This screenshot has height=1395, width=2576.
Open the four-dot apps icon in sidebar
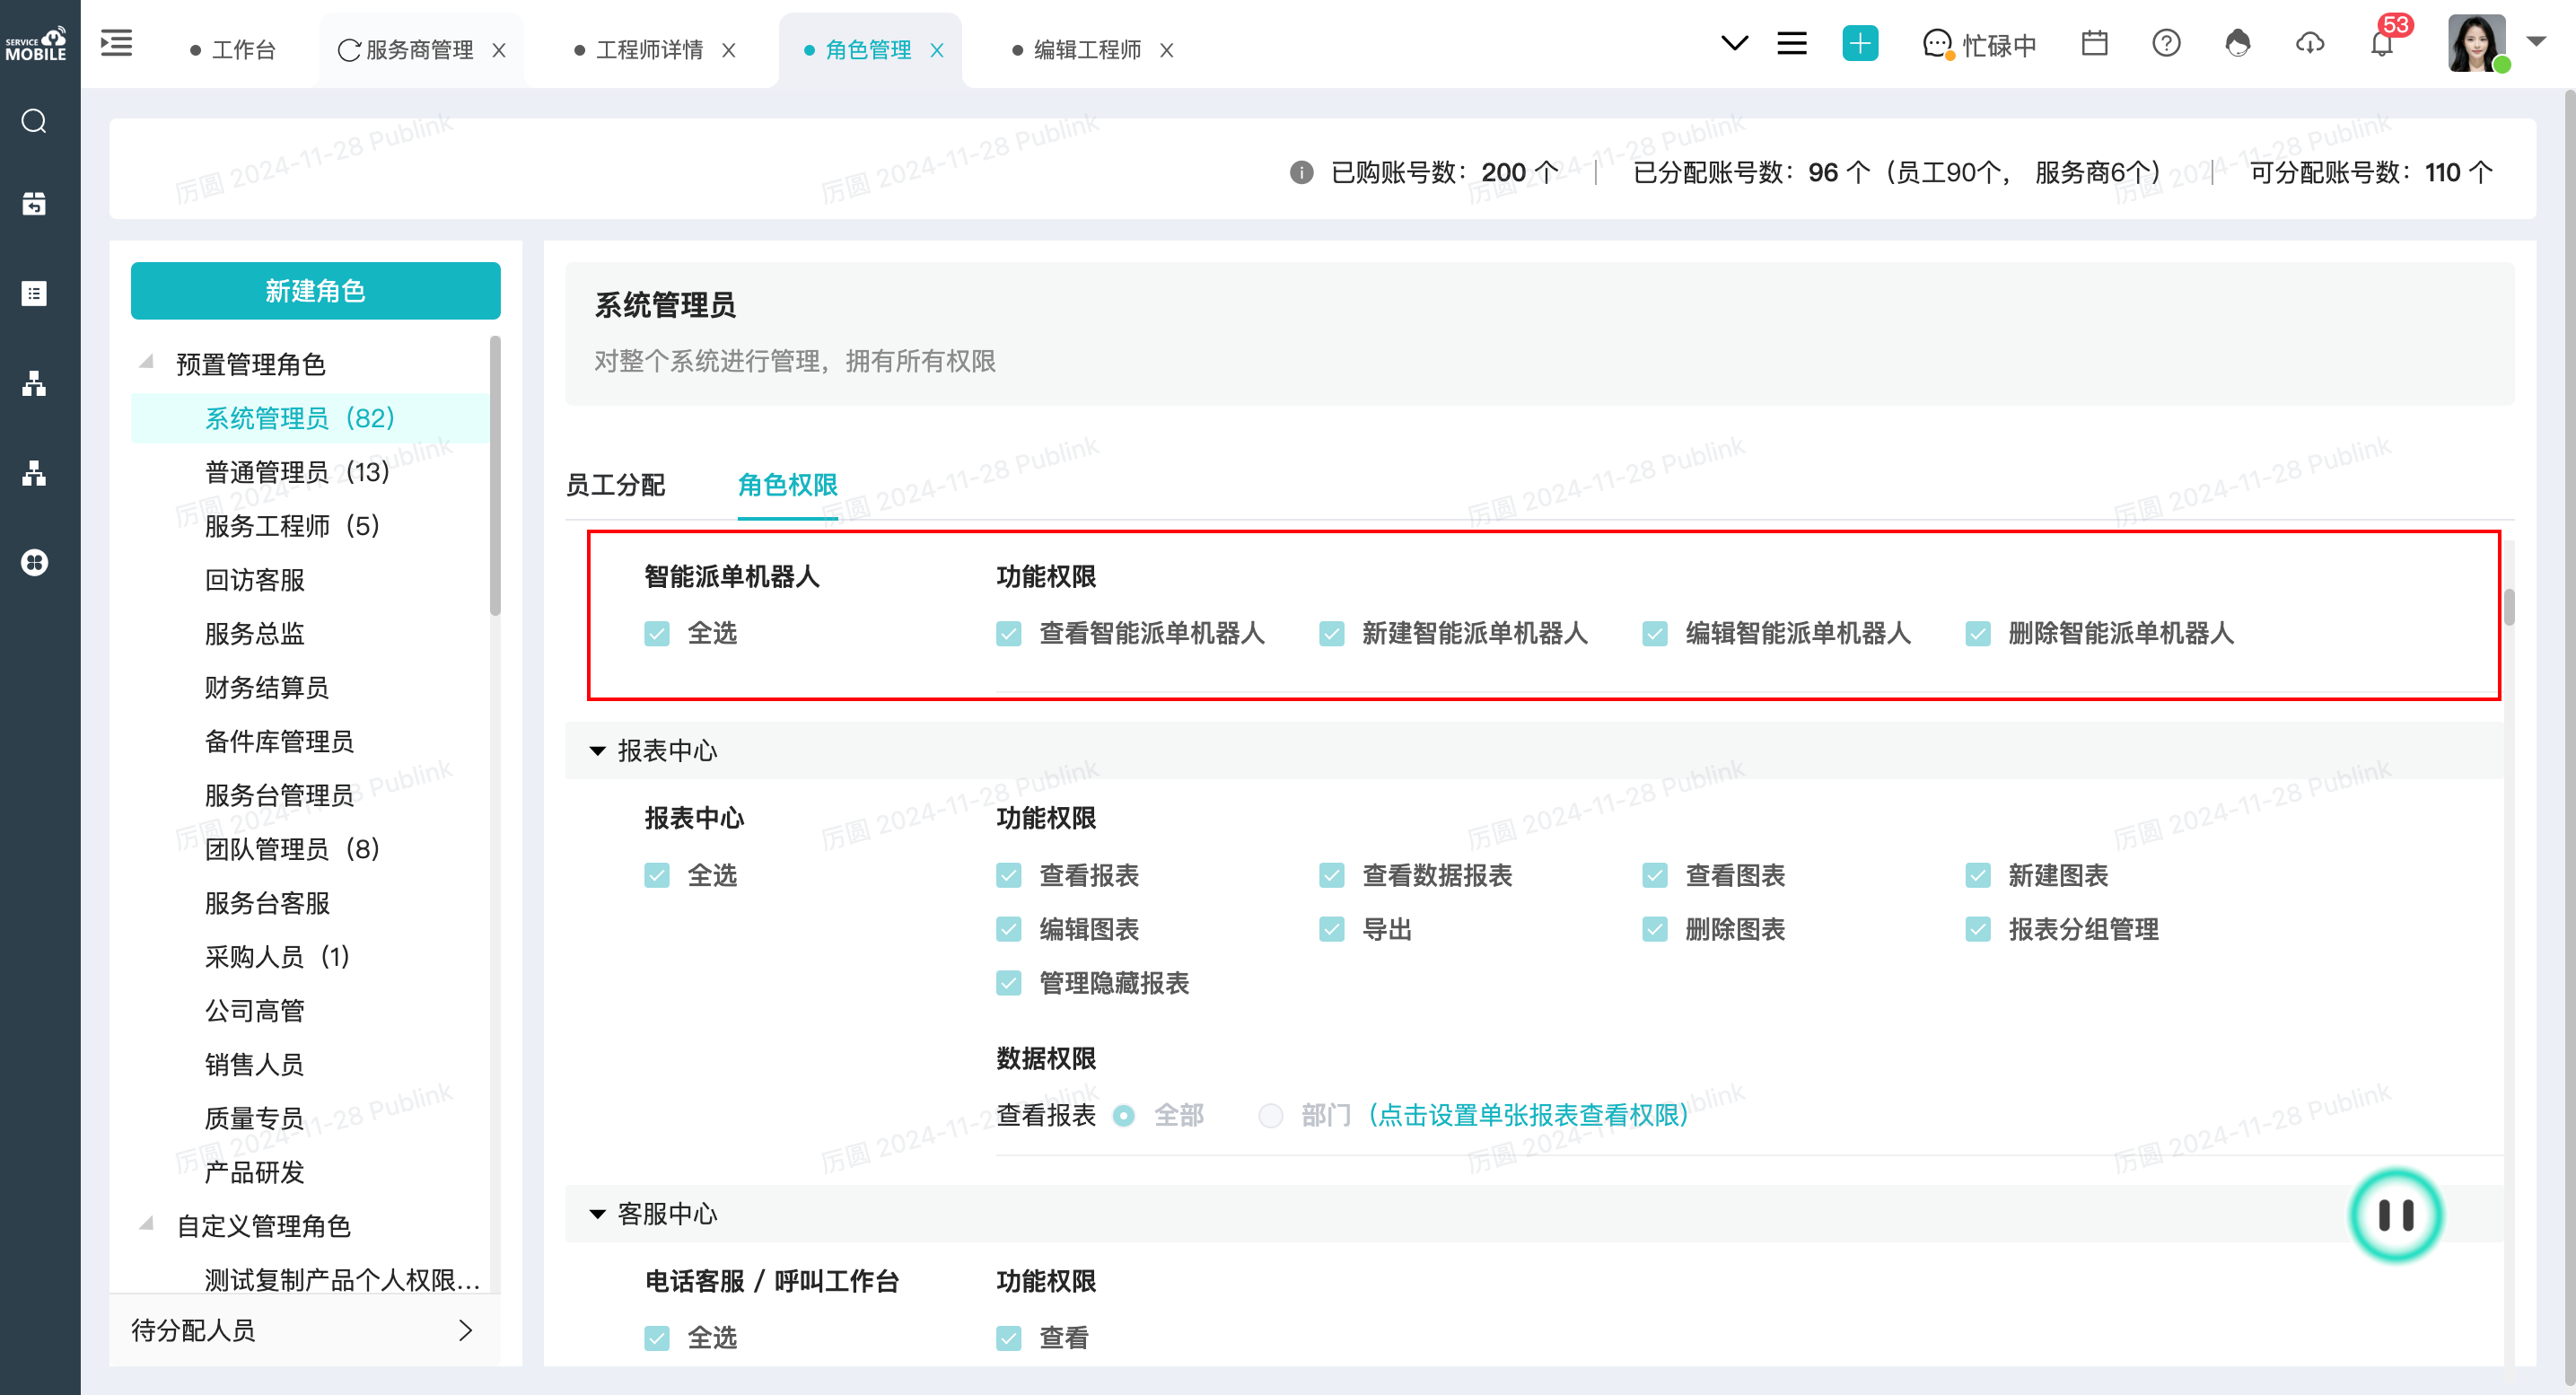tap(35, 562)
